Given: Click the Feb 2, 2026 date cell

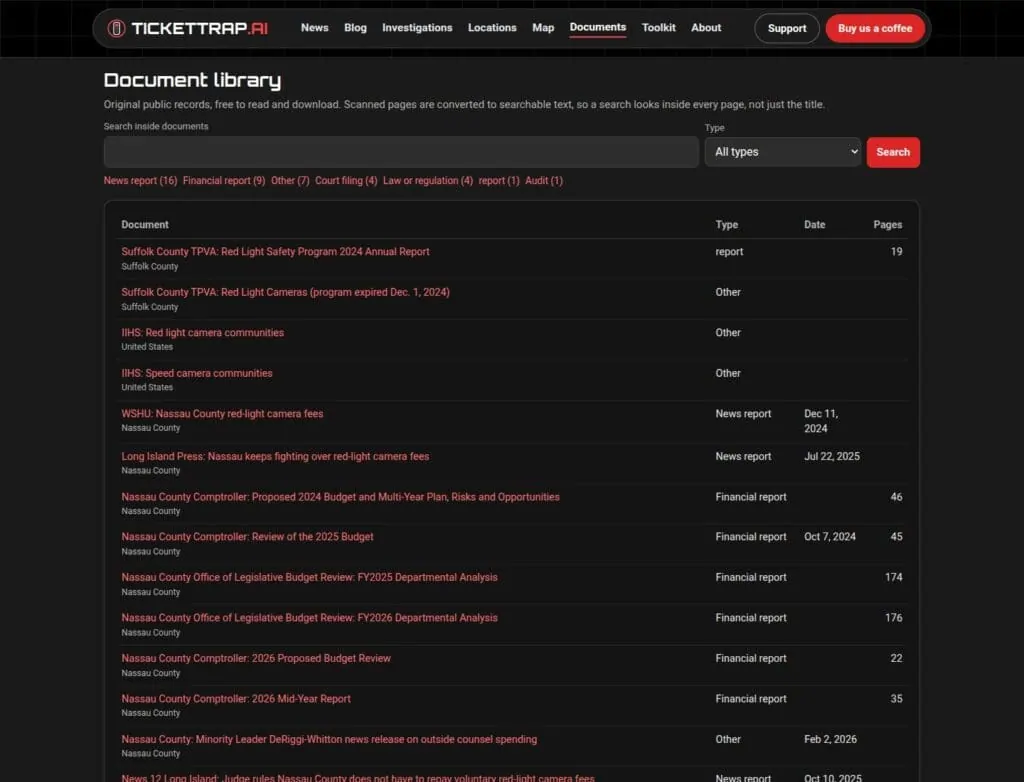Looking at the screenshot, I should point(830,739).
